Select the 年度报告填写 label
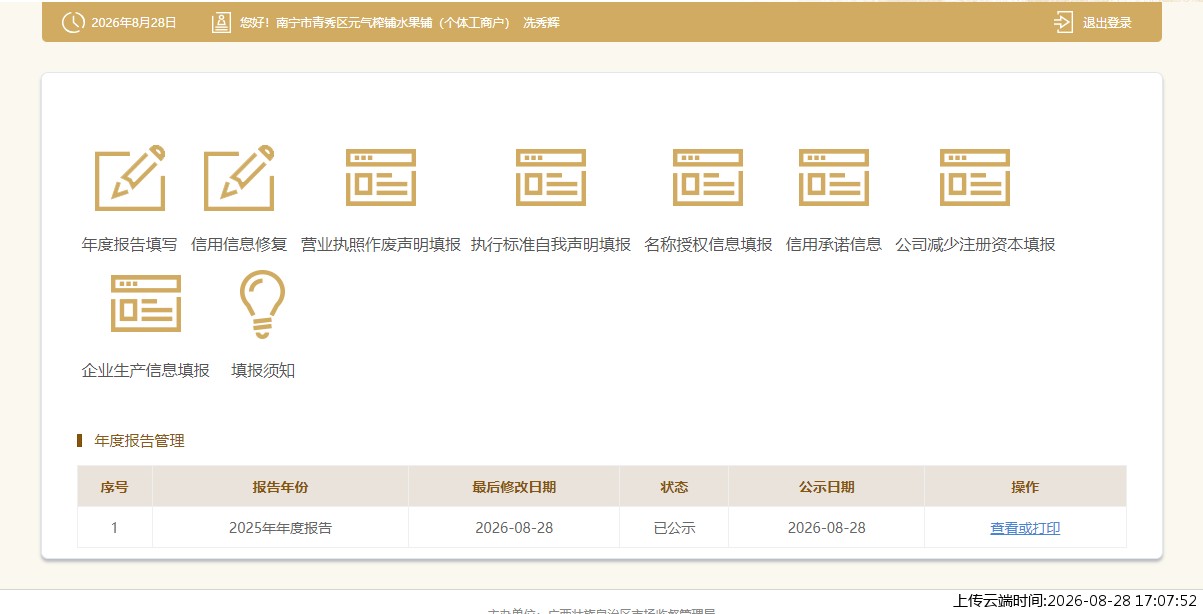This screenshot has width=1203, height=614. 130,245
